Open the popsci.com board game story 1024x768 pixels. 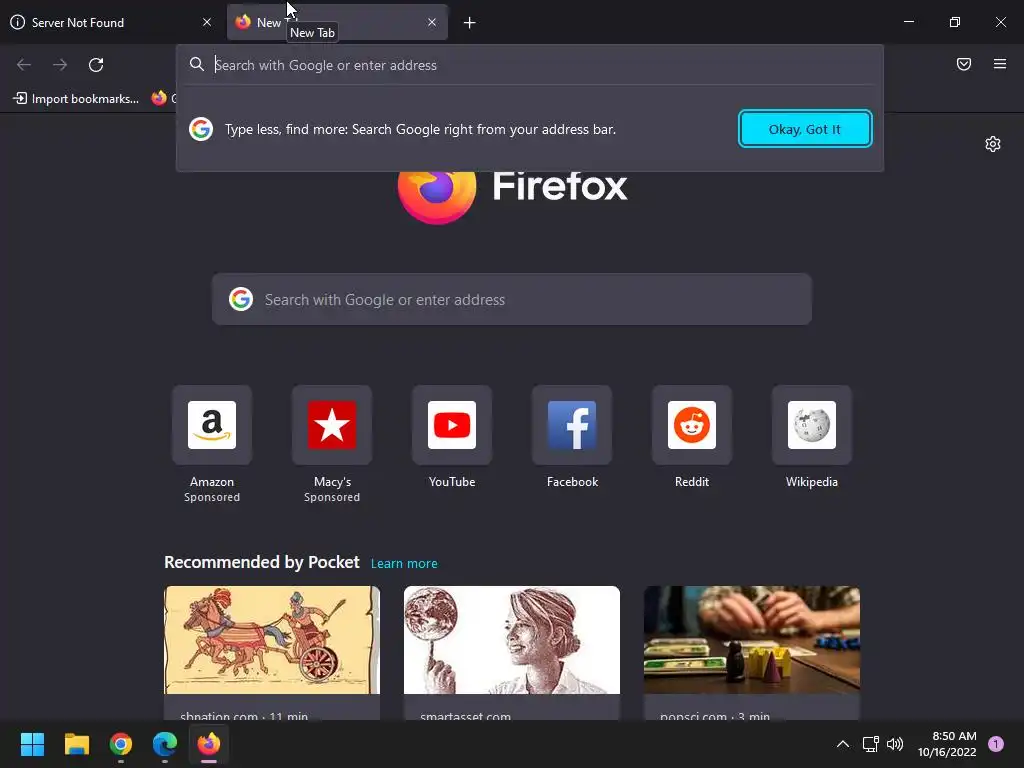(752, 640)
